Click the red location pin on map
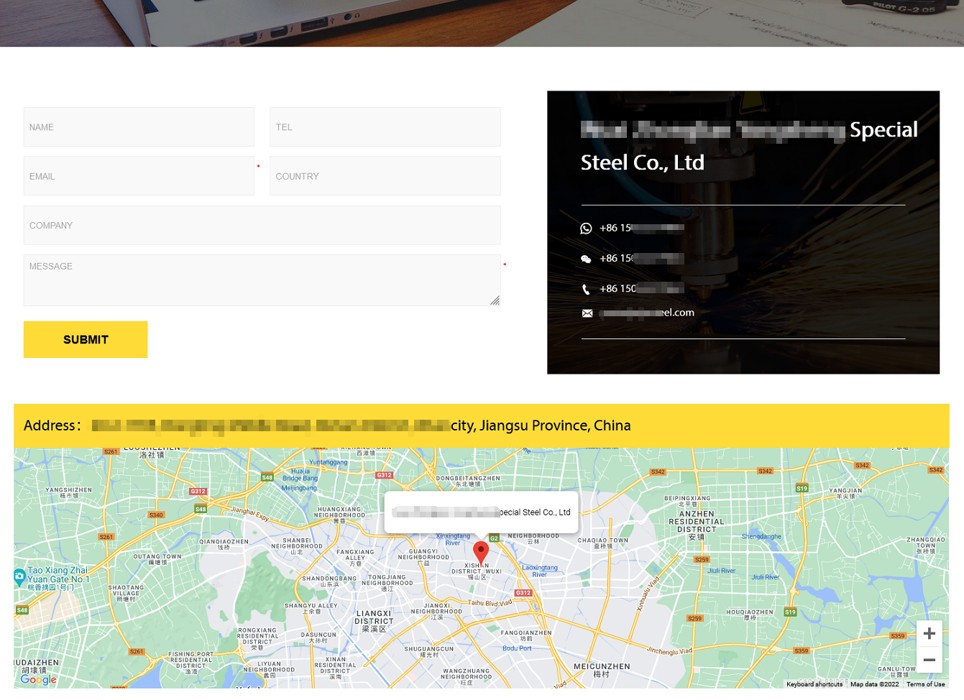This screenshot has width=964, height=700. tap(481, 551)
